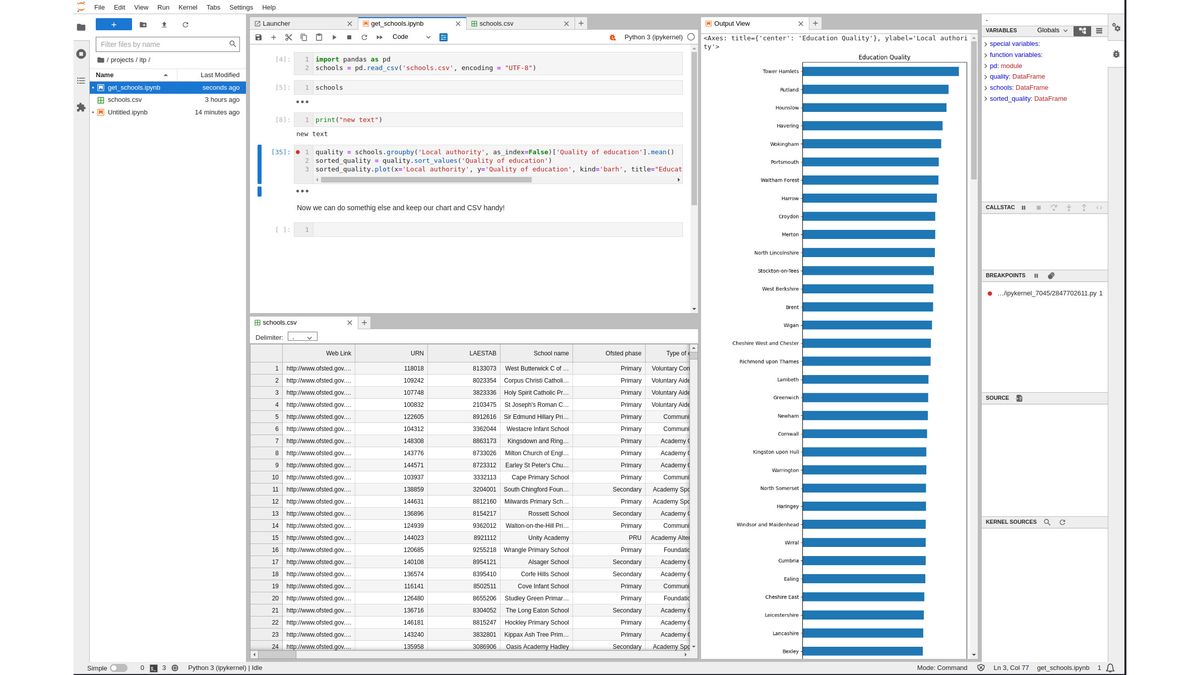Open the file browser sidebar icon
This screenshot has width=1200, height=675.
point(80,27)
